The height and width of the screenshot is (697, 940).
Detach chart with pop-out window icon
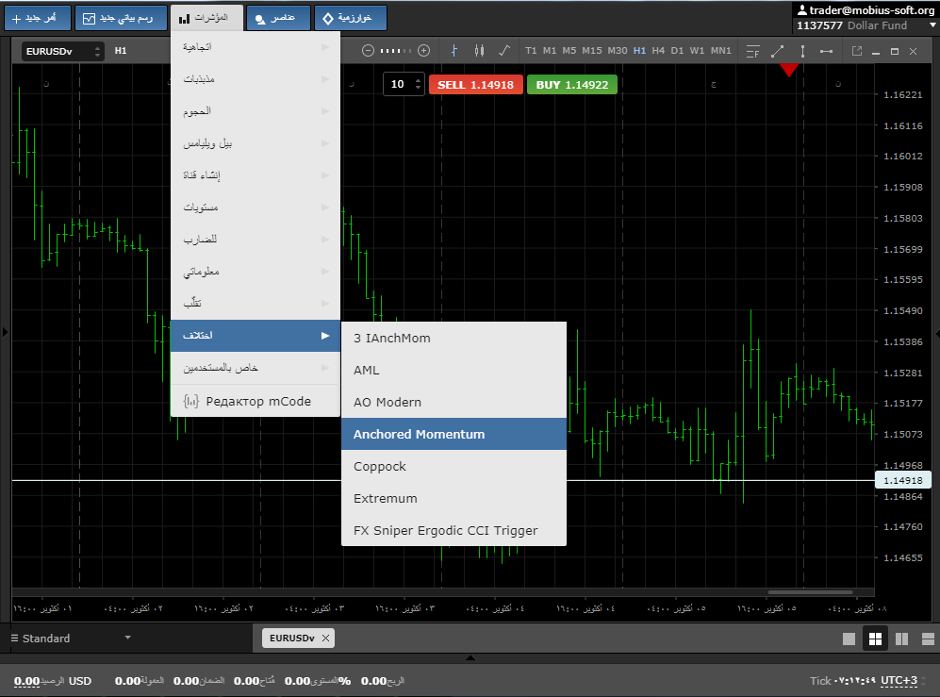coord(857,51)
